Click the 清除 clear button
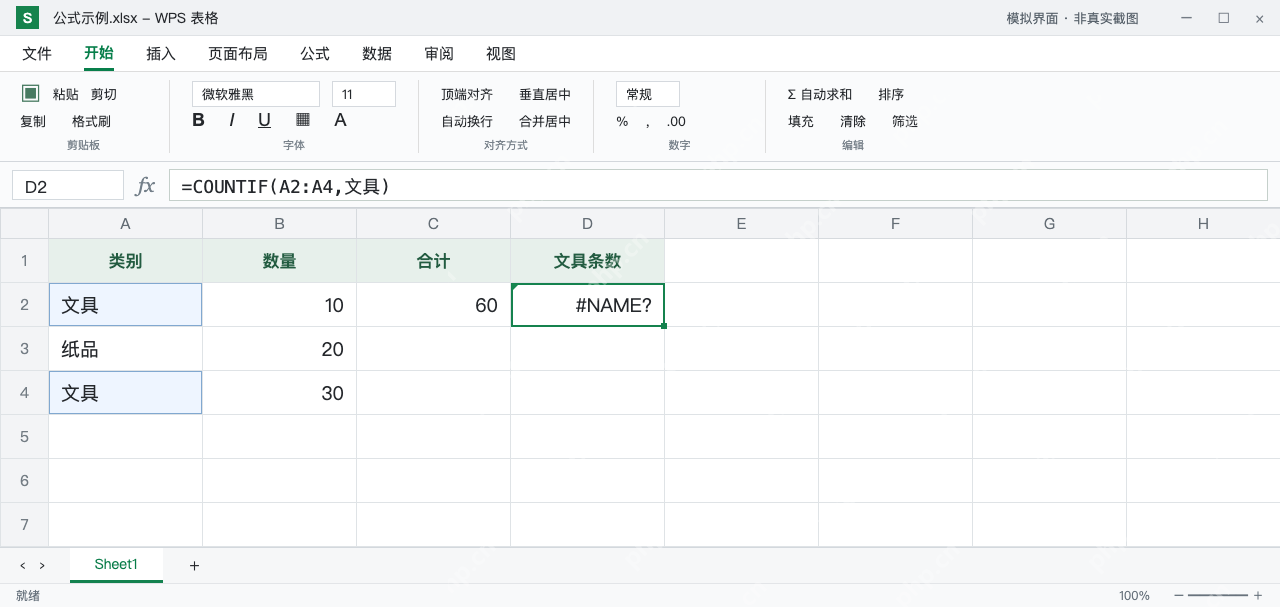The width and height of the screenshot is (1280, 608). 853,122
